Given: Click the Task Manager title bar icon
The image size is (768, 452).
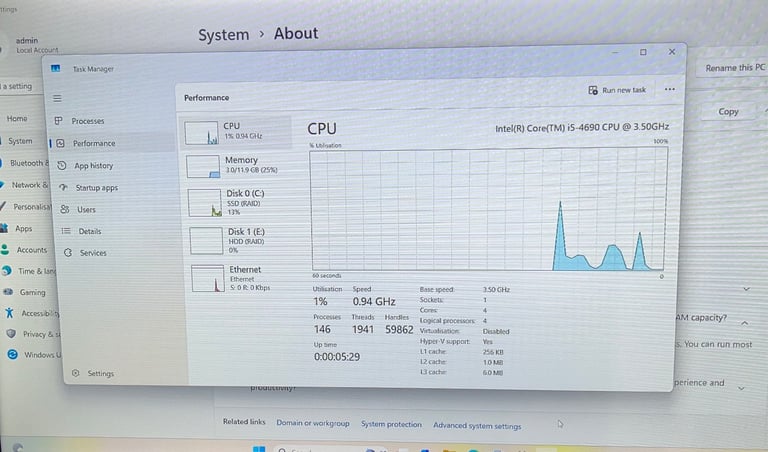Looking at the screenshot, I should pyautogui.click(x=55, y=68).
